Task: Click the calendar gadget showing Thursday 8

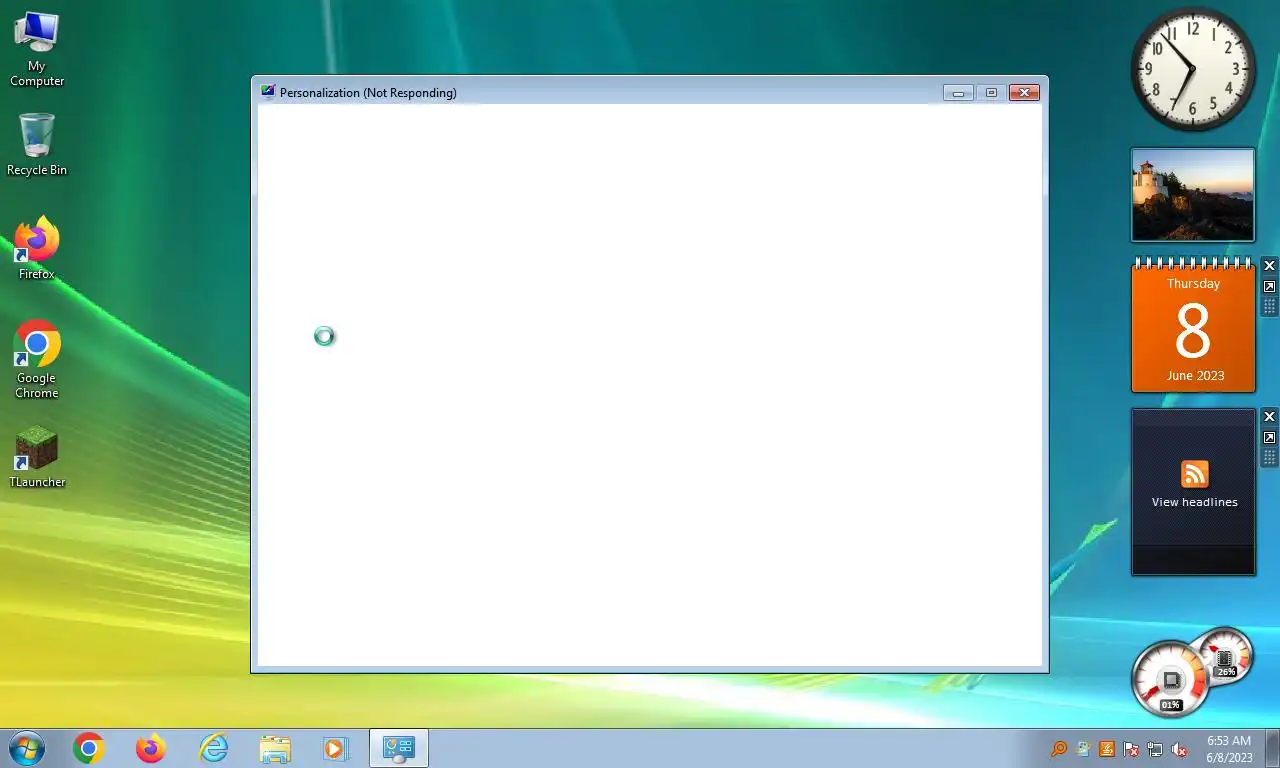Action: point(1193,326)
